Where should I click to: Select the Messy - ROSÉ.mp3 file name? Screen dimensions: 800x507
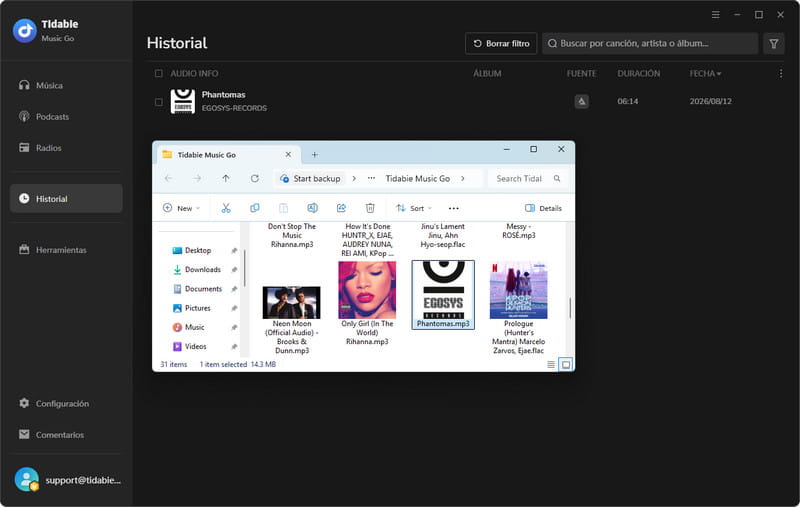(518, 231)
